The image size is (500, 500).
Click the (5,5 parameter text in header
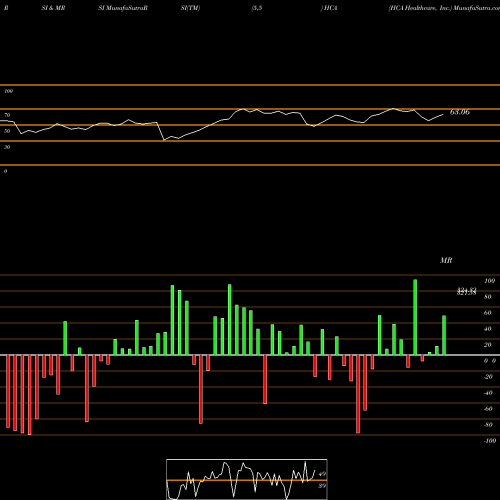[x=257, y=8]
